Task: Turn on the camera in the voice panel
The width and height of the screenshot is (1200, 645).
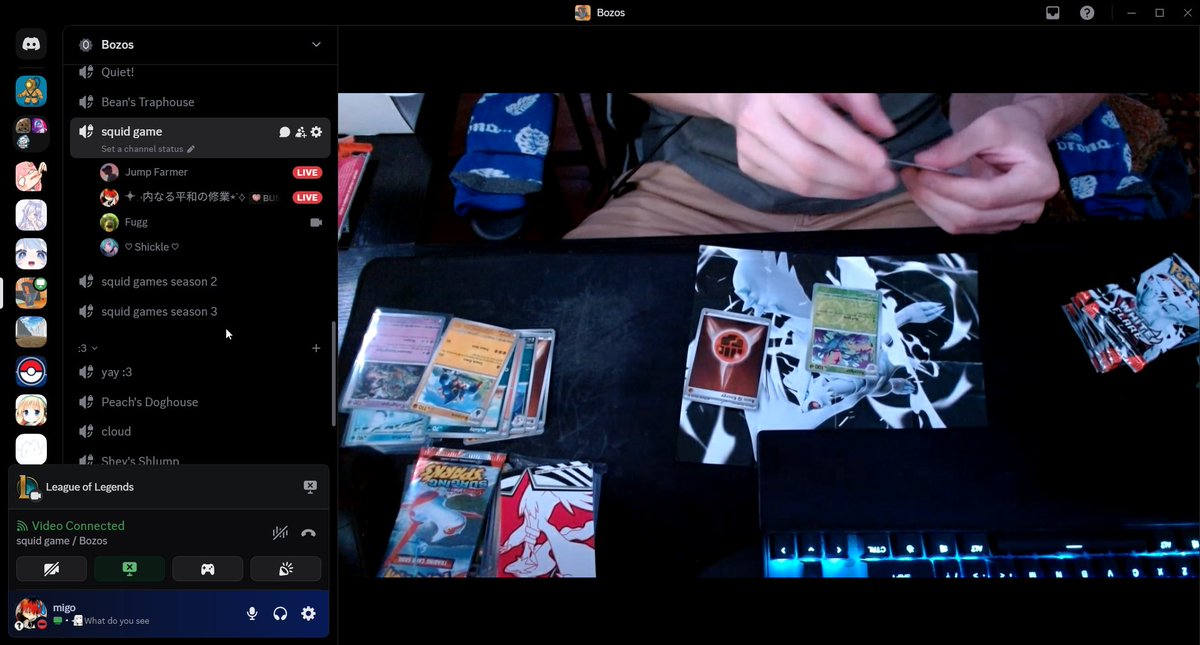Action: point(51,569)
